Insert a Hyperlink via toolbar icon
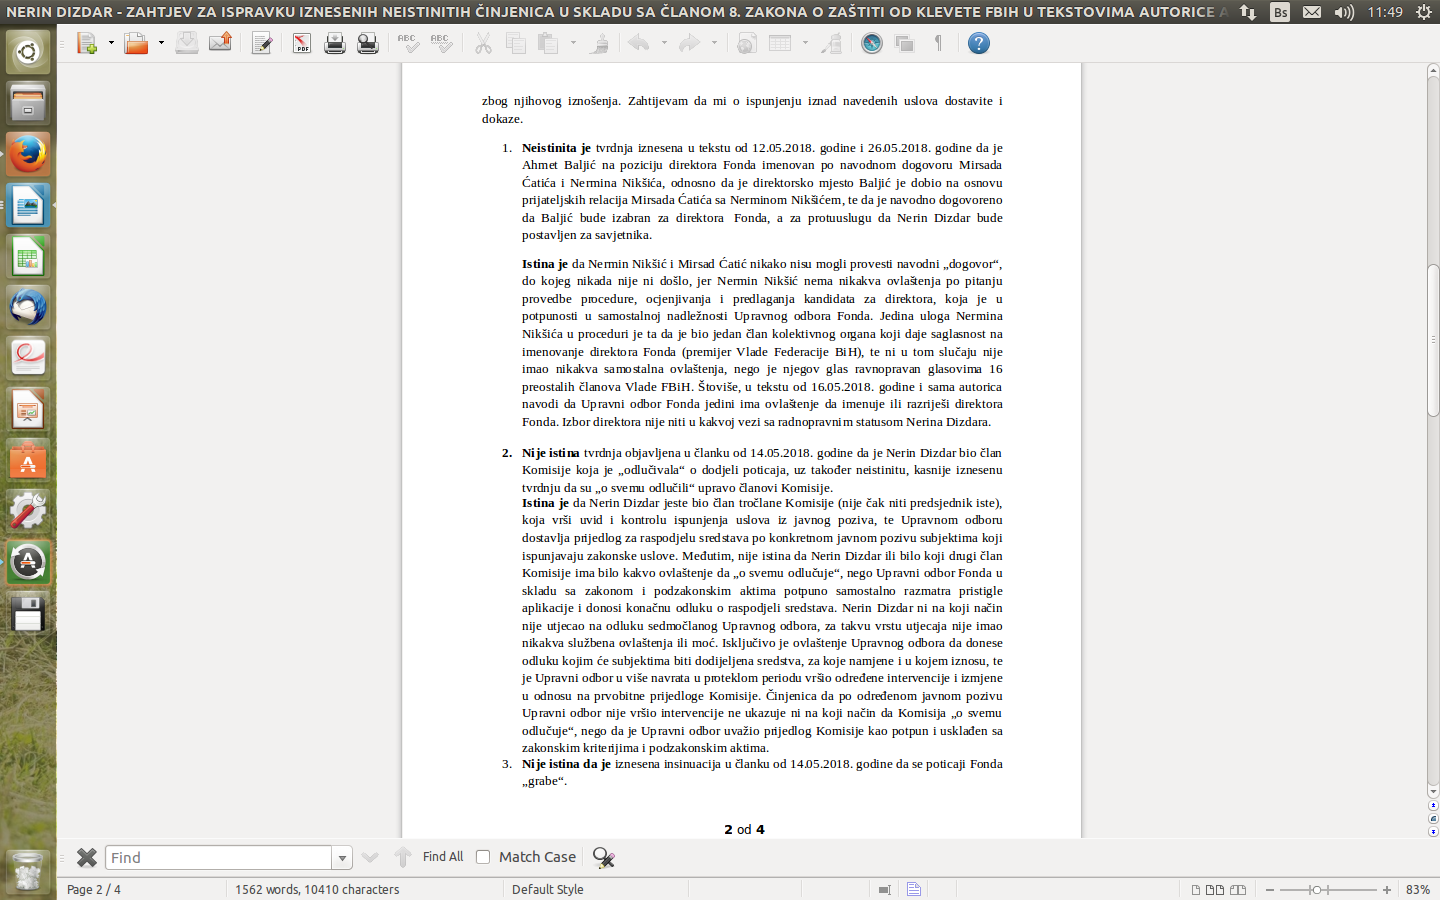Viewport: 1440px width, 900px height. pyautogui.click(x=747, y=43)
